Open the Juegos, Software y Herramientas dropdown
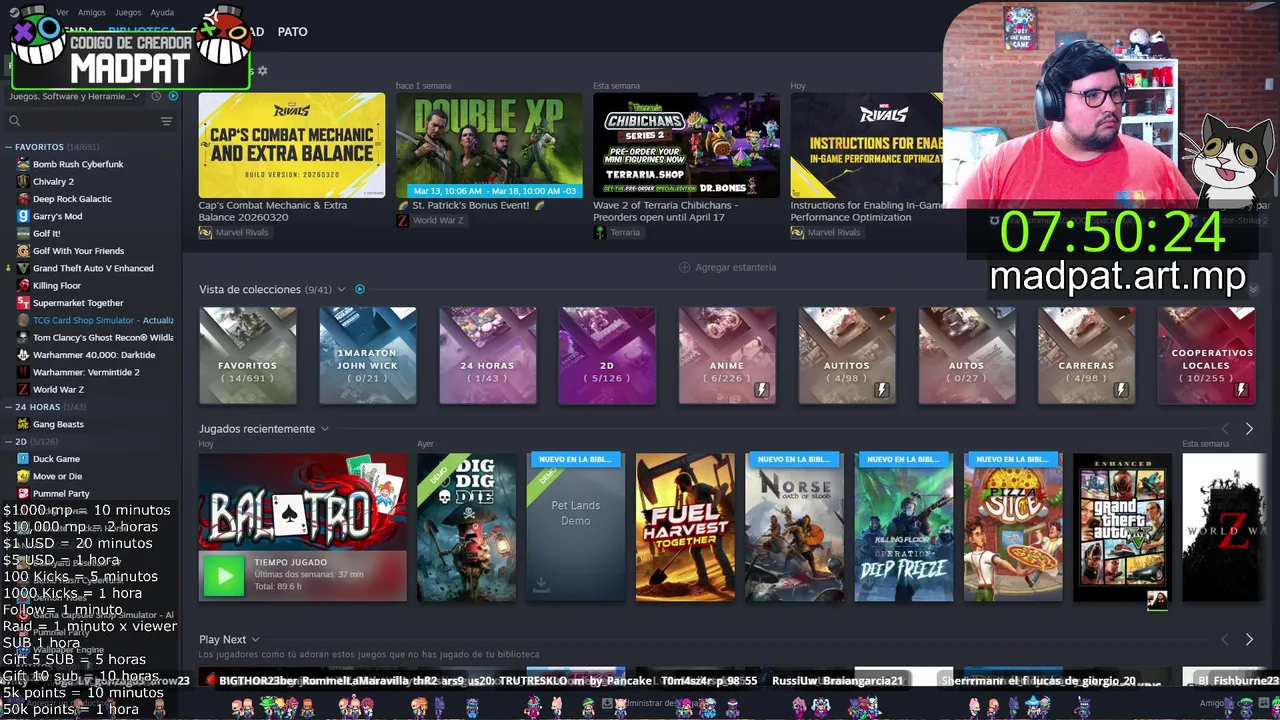The height and width of the screenshot is (720, 1280). (76, 96)
